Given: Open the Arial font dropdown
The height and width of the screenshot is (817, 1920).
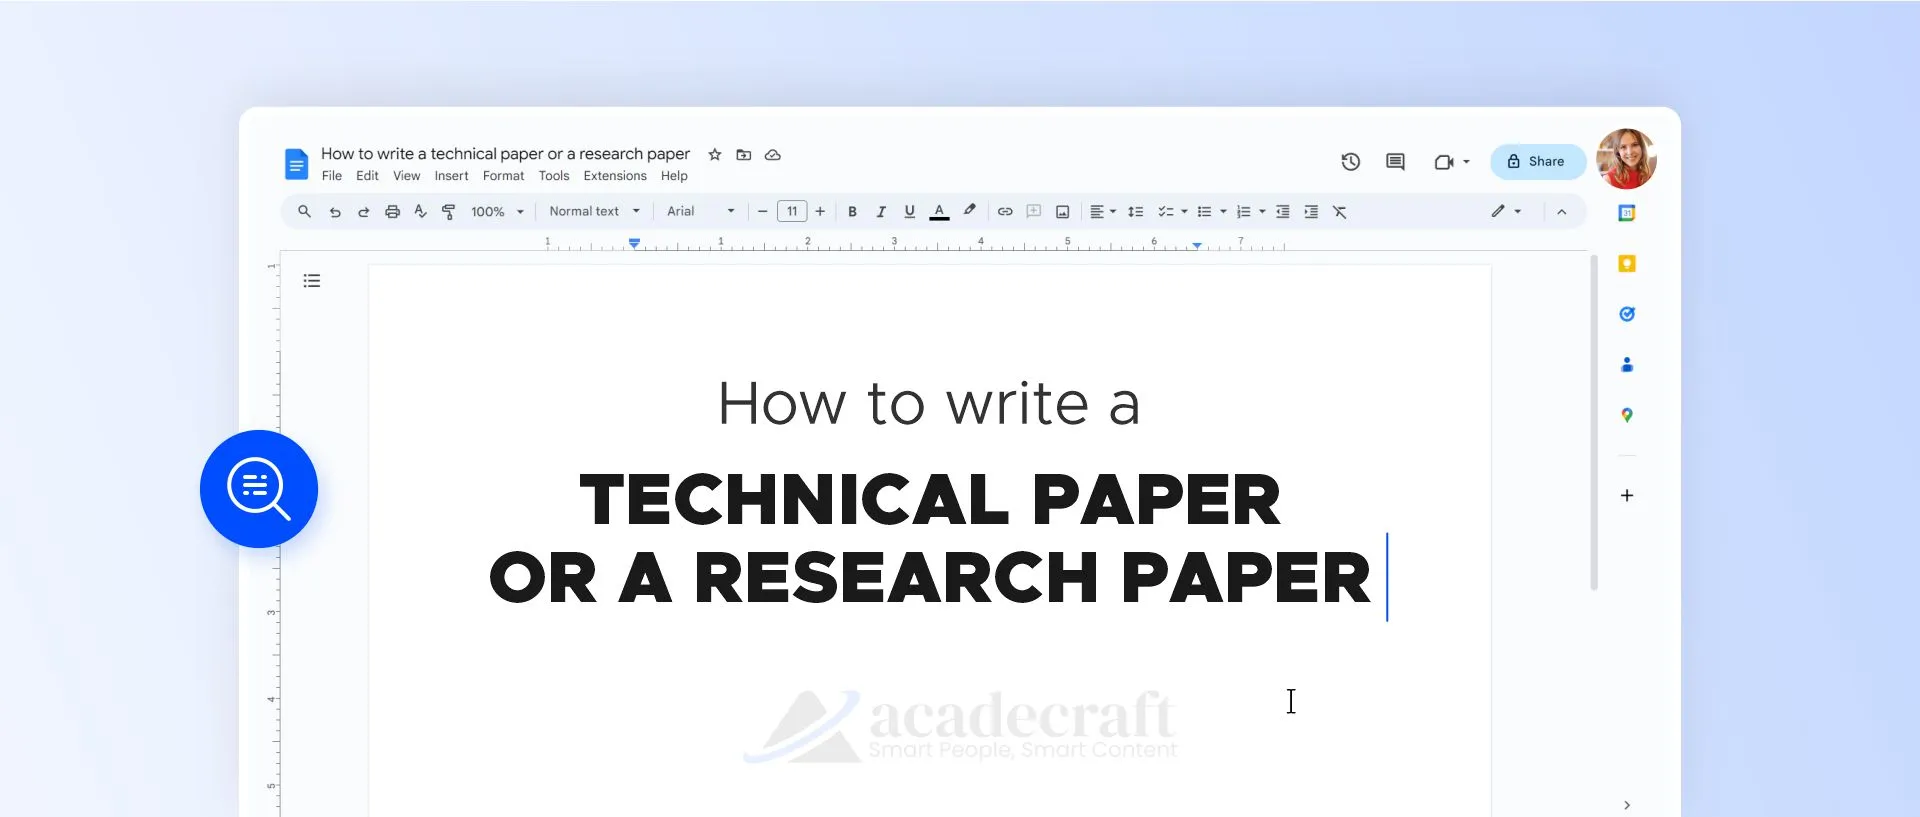Looking at the screenshot, I should pyautogui.click(x=701, y=212).
